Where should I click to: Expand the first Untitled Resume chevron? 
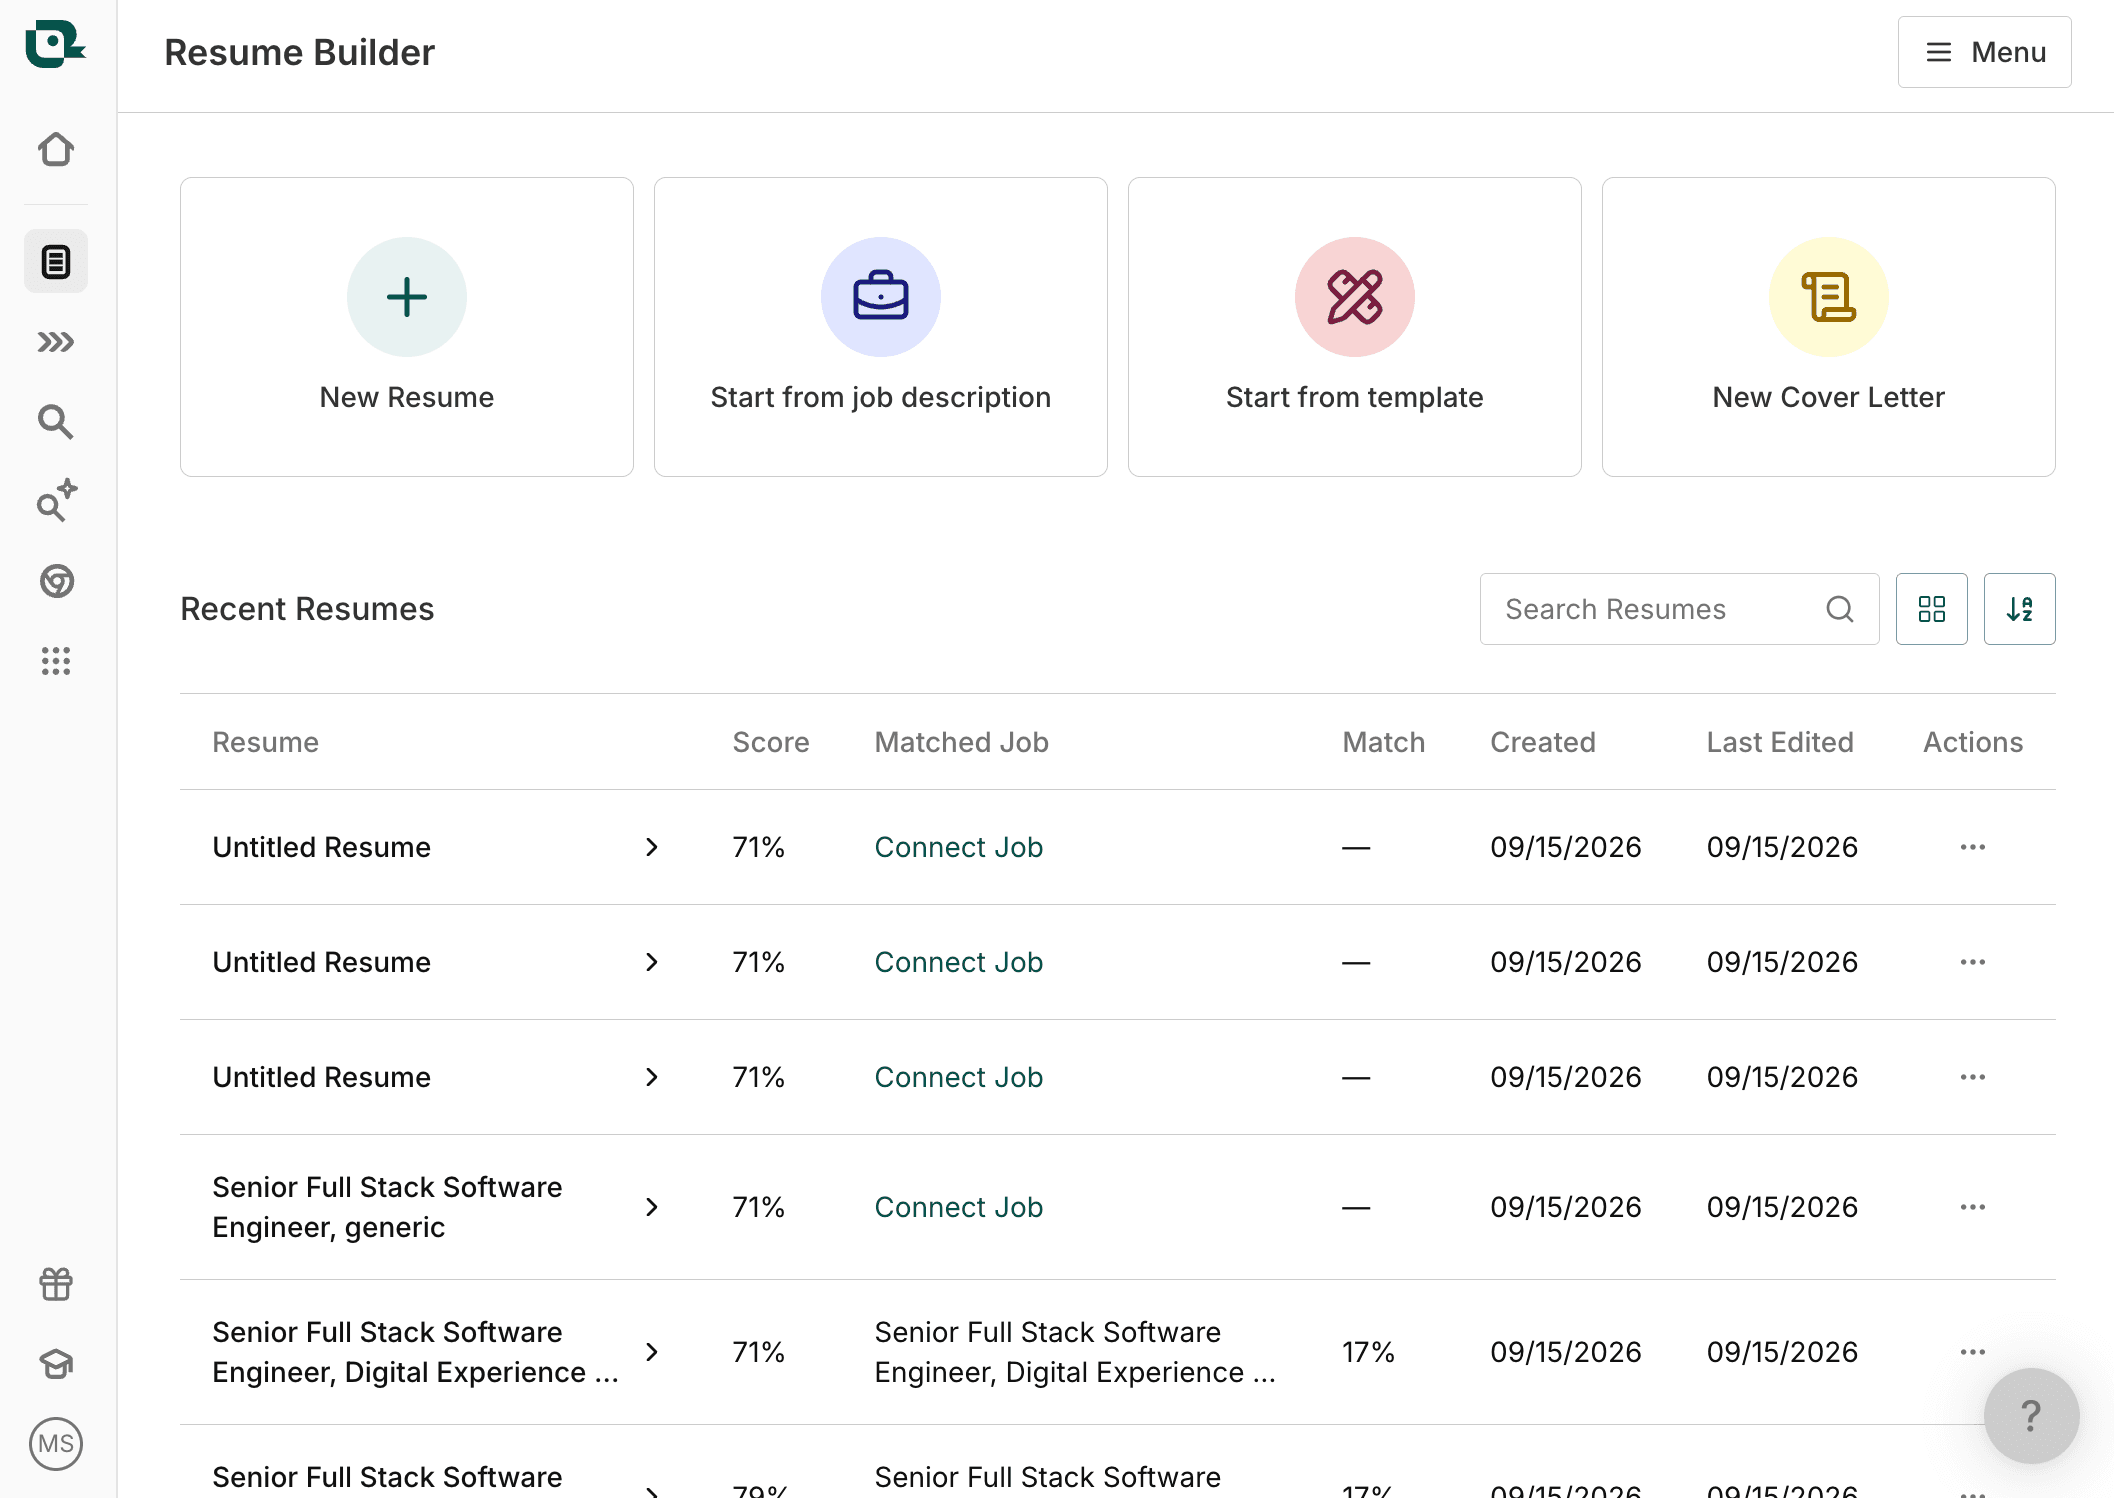[652, 847]
